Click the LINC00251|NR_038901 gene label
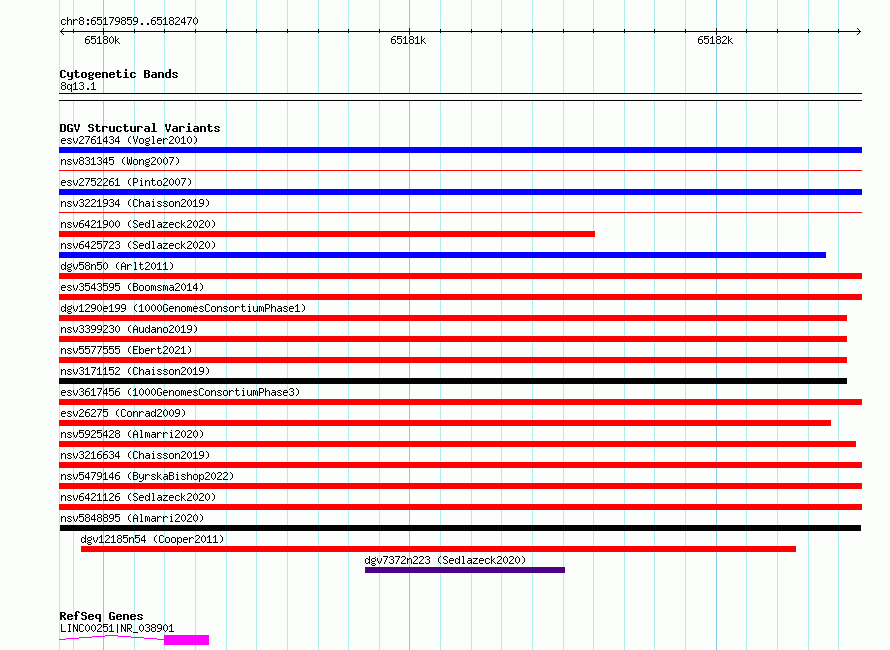This screenshot has width=890, height=650. pos(117,628)
